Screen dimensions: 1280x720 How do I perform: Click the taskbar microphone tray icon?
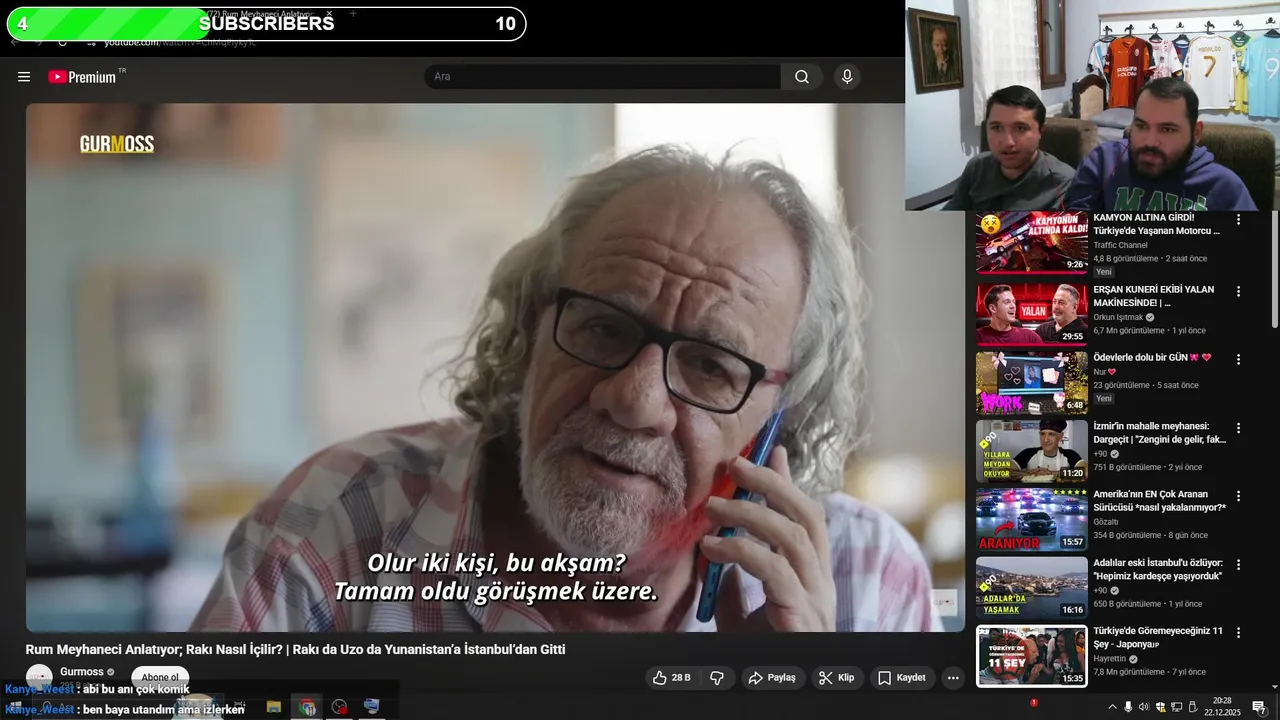(x=1128, y=707)
